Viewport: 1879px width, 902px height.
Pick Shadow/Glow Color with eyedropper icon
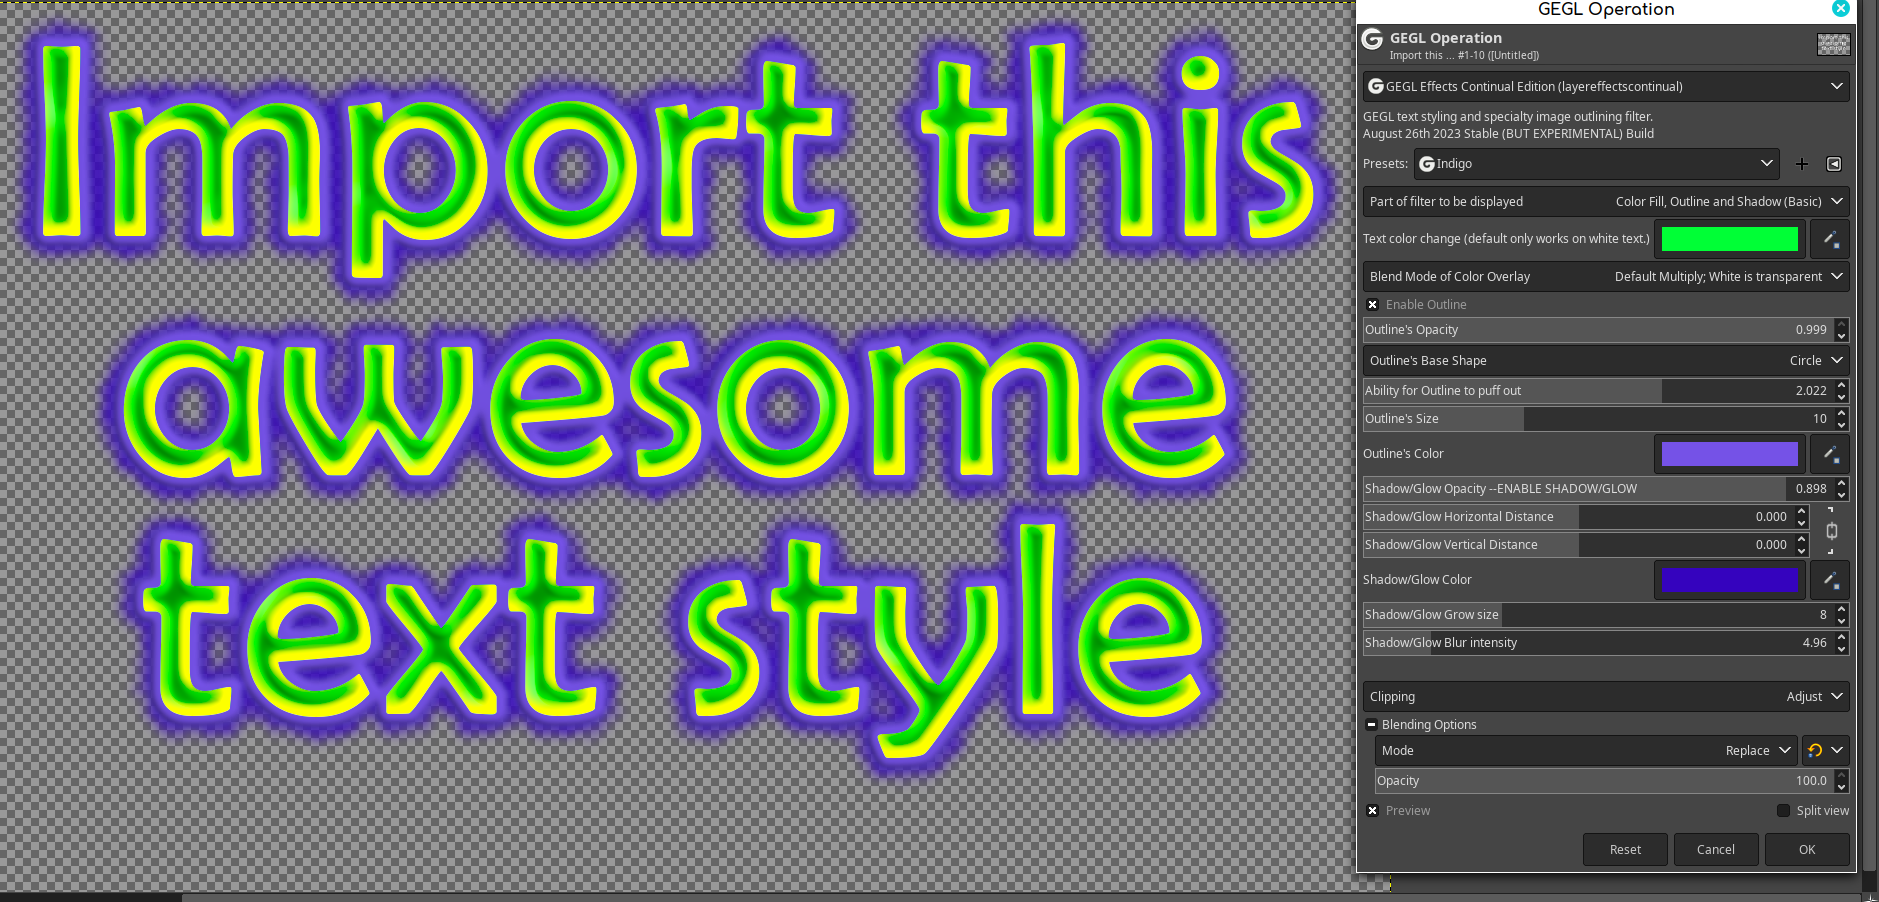click(x=1830, y=580)
